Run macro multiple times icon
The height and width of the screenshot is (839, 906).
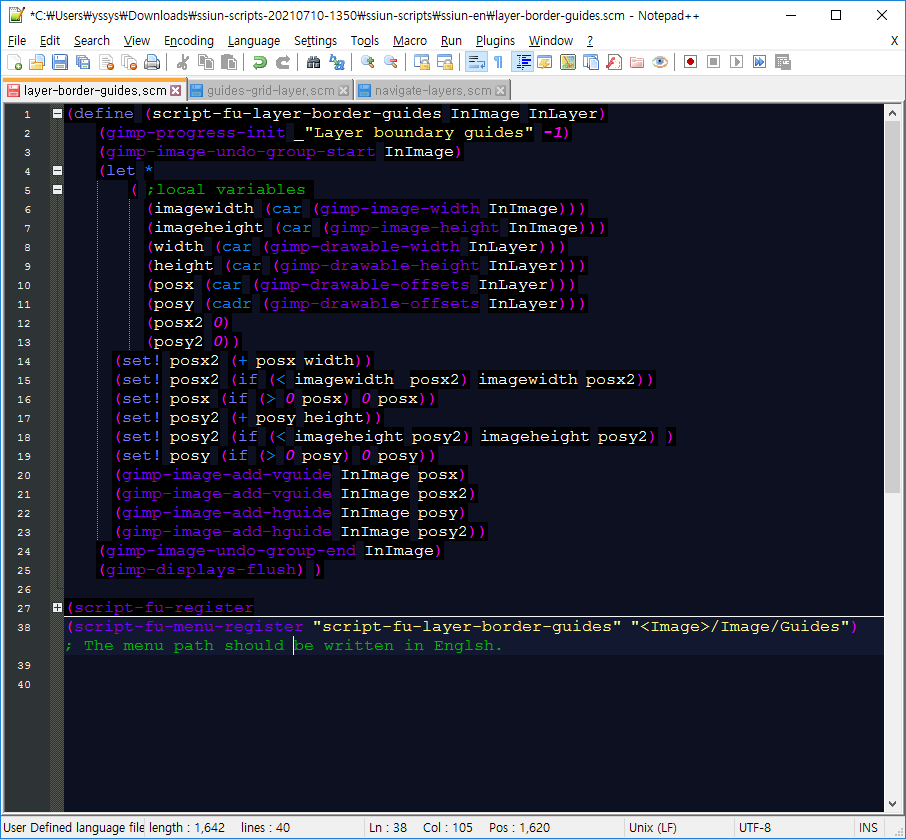(759, 62)
